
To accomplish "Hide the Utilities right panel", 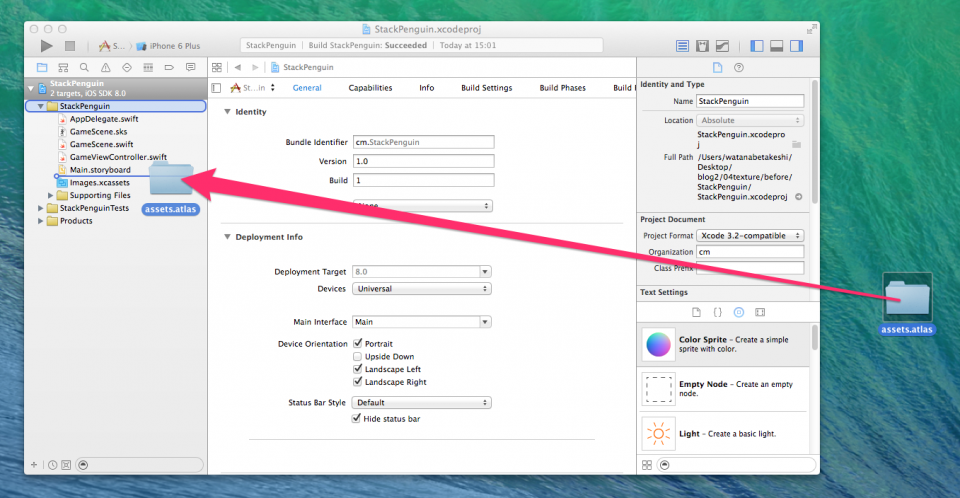I will pyautogui.click(x=796, y=46).
